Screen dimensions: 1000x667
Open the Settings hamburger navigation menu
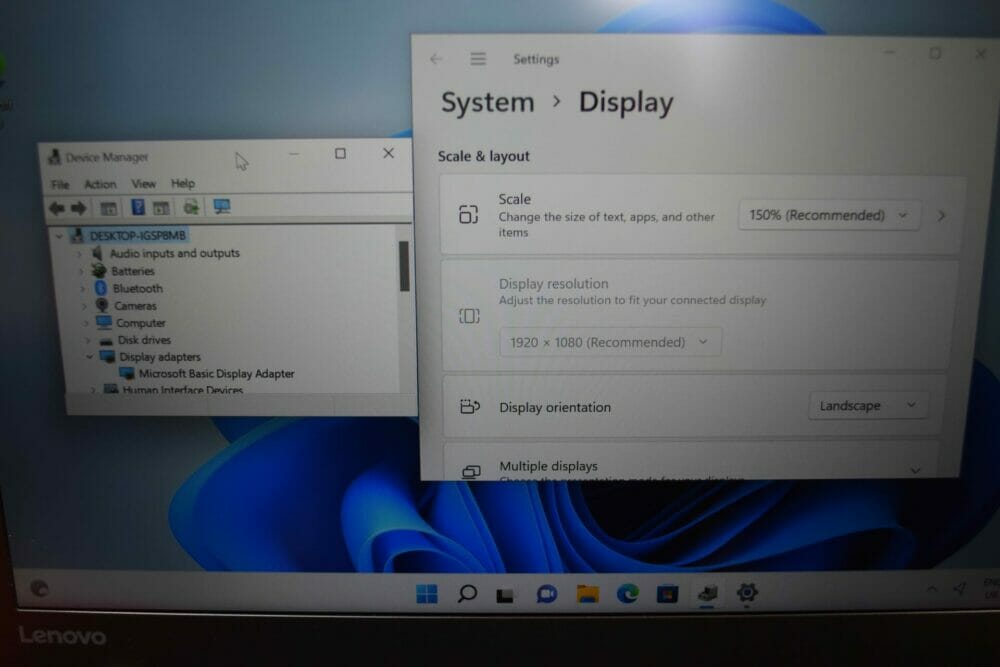click(x=478, y=59)
